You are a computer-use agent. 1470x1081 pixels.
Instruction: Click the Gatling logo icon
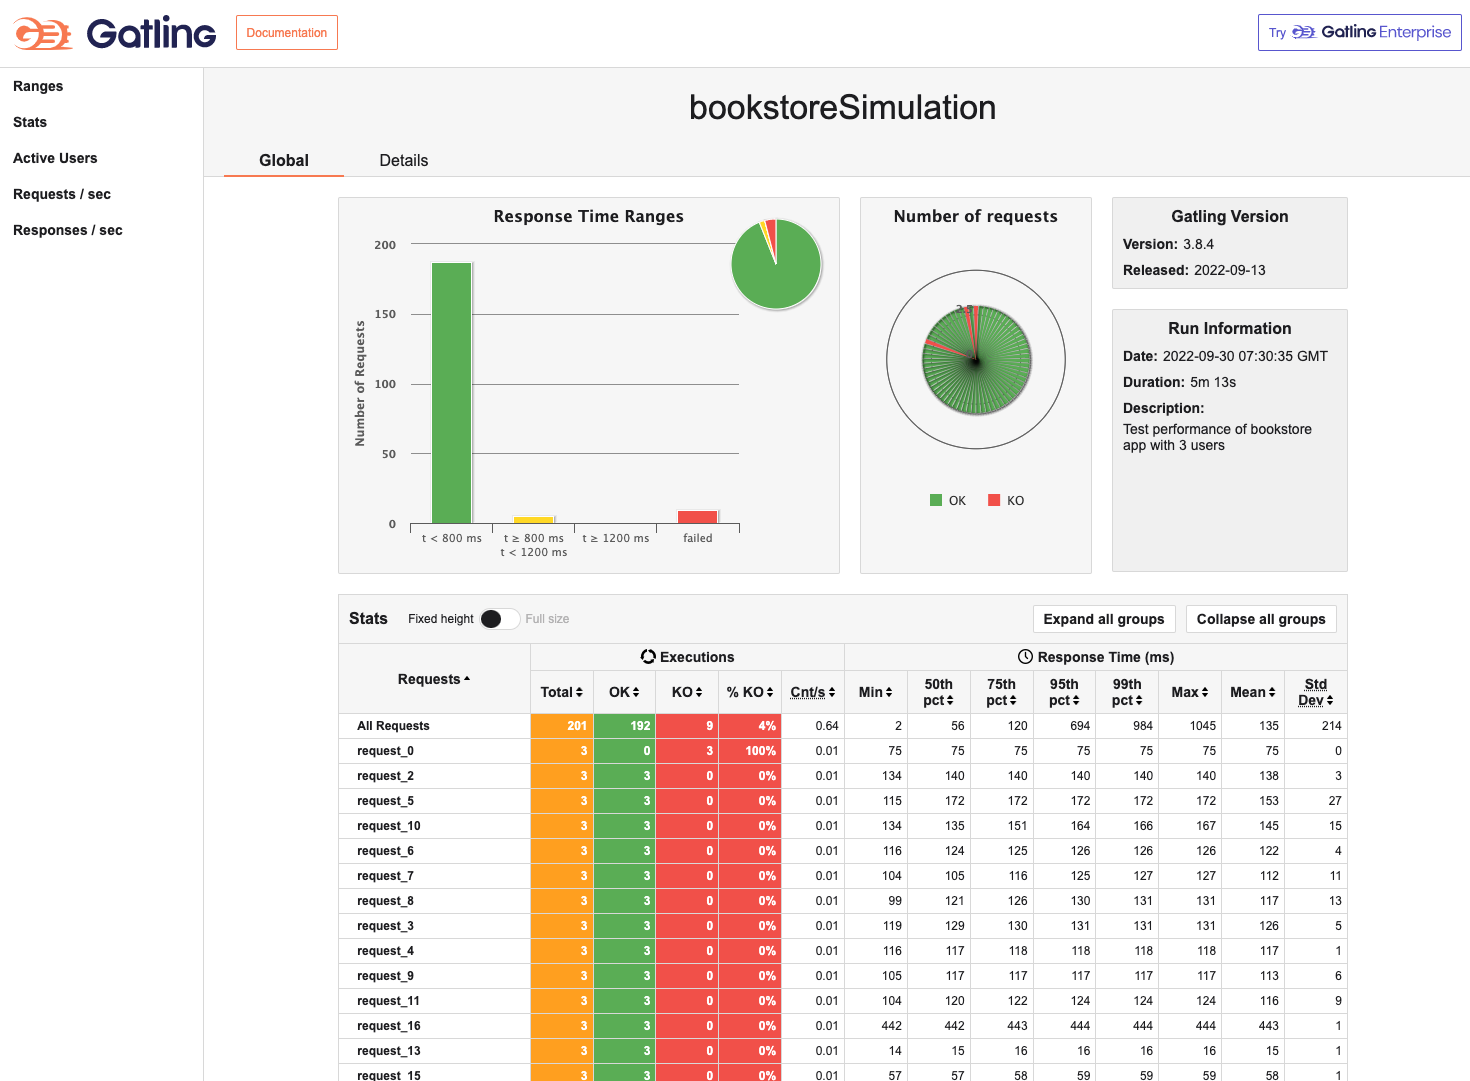pyautogui.click(x=43, y=33)
